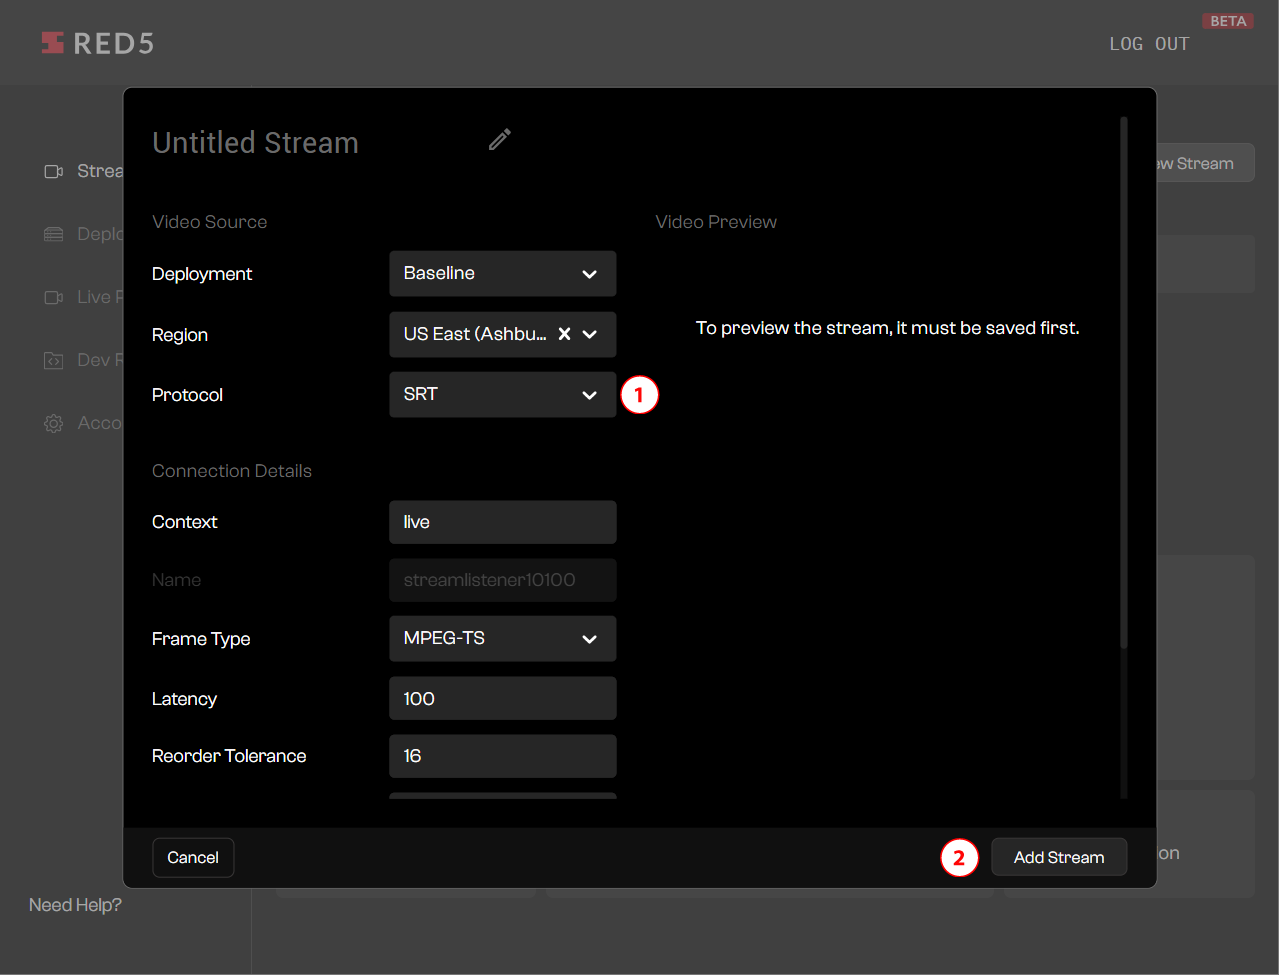
Task: Click the BETA badge
Action: coord(1228,21)
